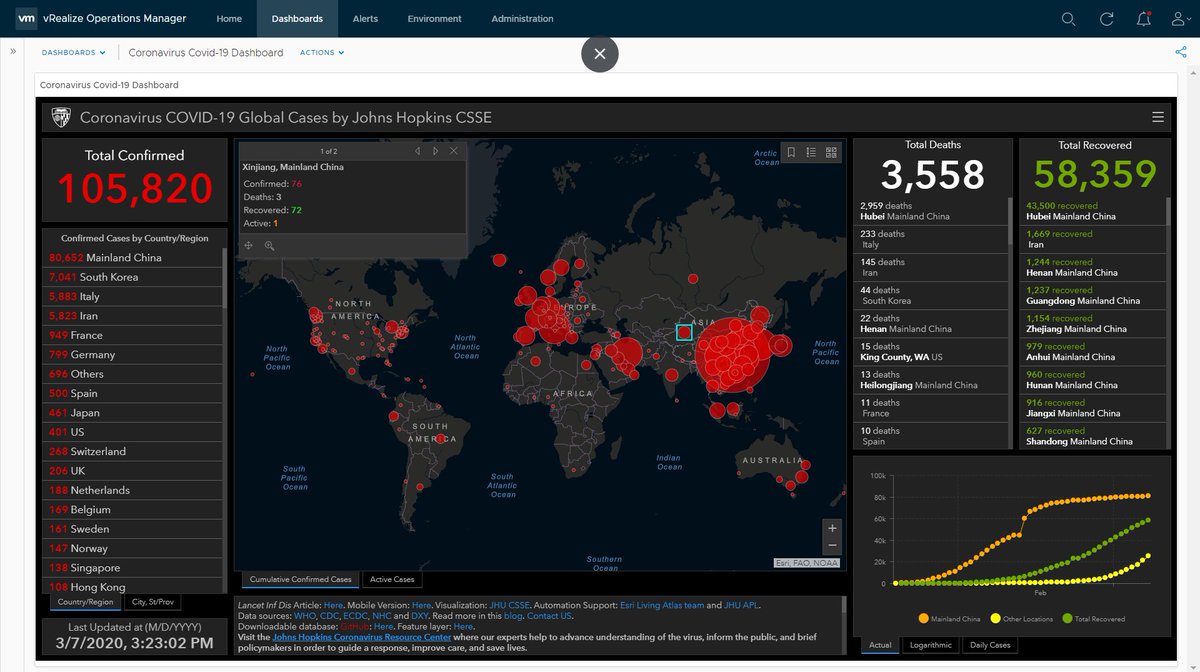
Task: Click the scrollbar of the recovered list
Action: click(x=1167, y=211)
